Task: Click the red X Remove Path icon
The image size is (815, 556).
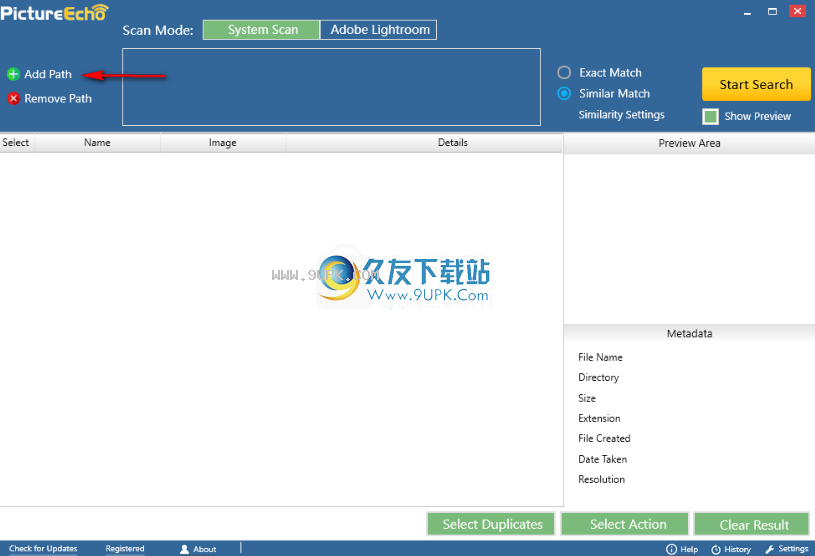Action: pyautogui.click(x=14, y=98)
